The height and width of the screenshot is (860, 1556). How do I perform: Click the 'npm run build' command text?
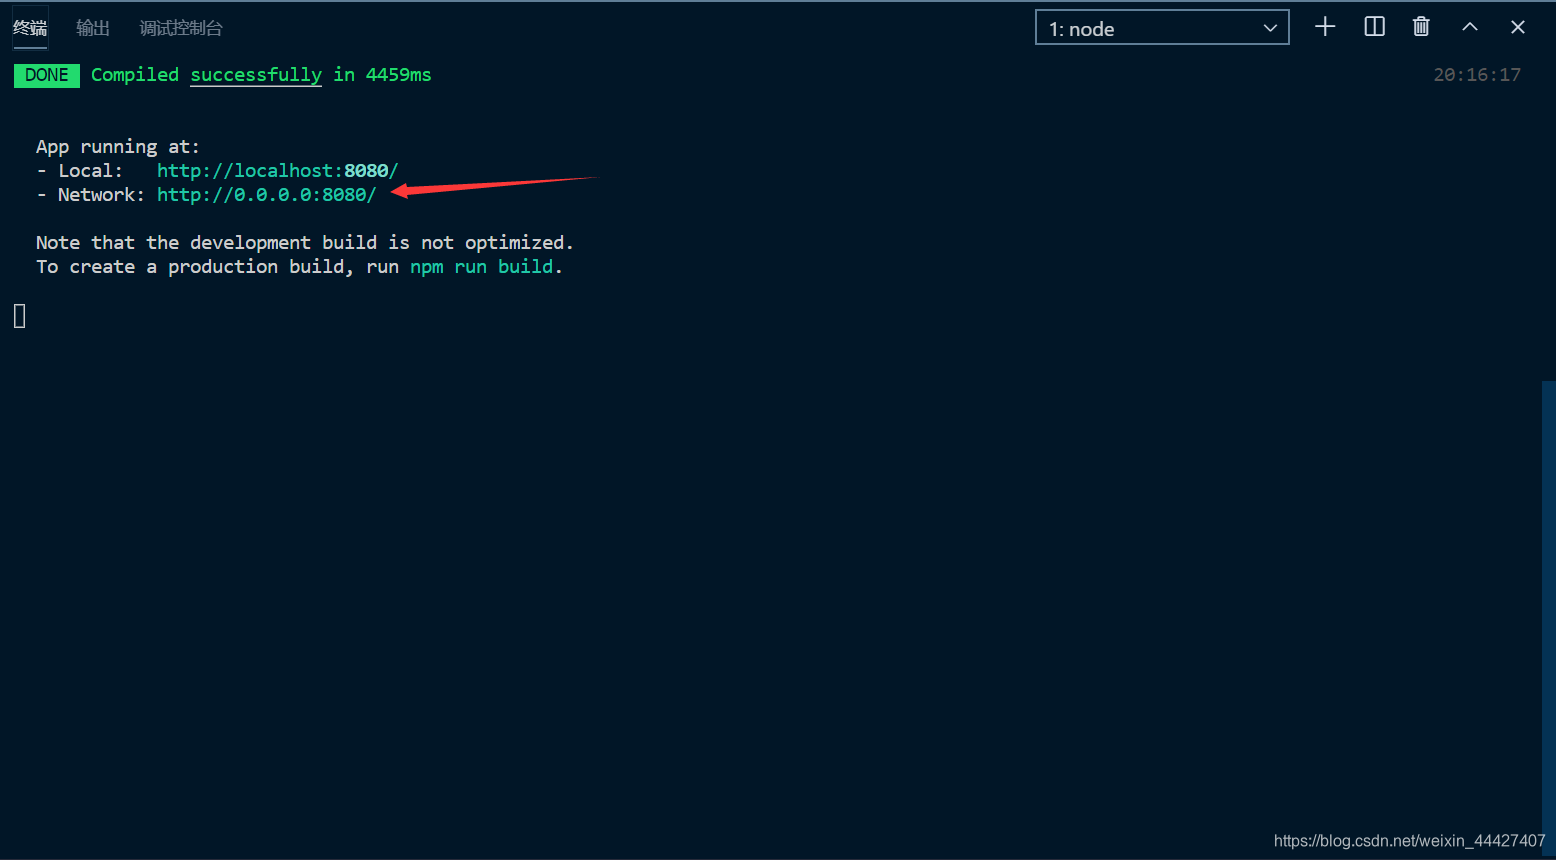(482, 267)
